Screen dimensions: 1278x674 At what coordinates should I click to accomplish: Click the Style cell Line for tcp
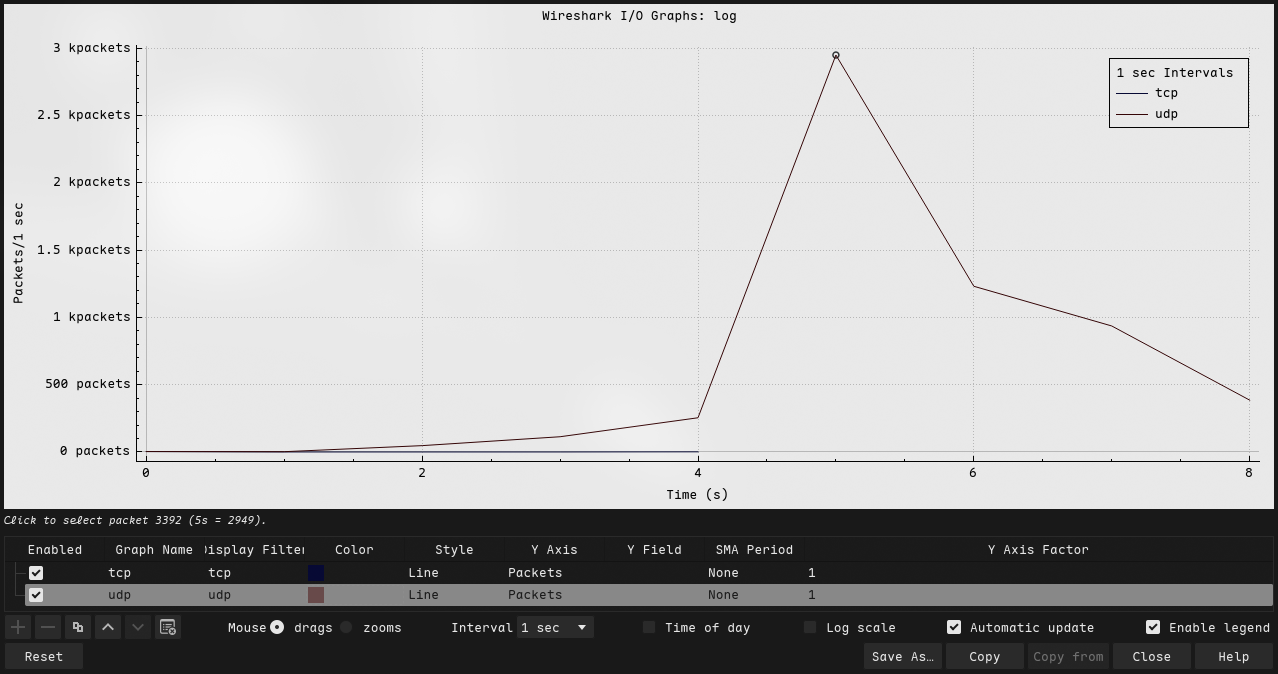423,573
